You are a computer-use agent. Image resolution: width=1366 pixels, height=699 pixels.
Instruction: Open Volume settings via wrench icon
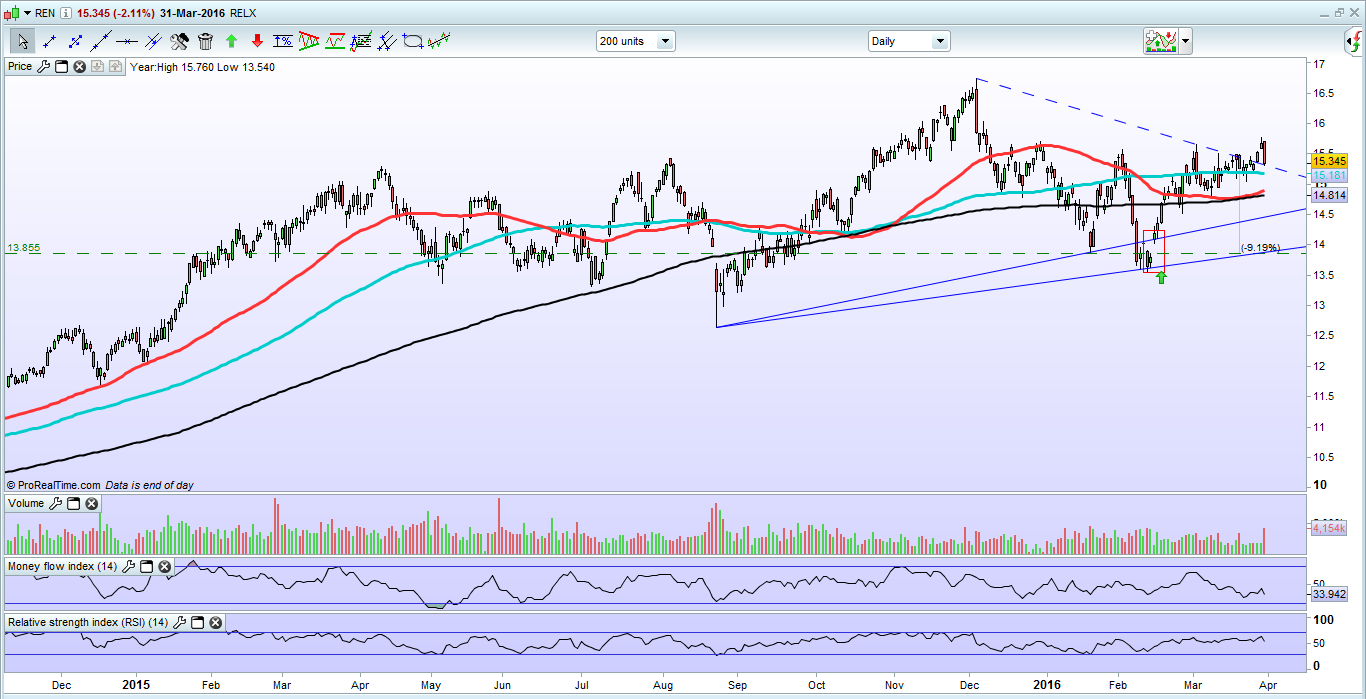(55, 504)
